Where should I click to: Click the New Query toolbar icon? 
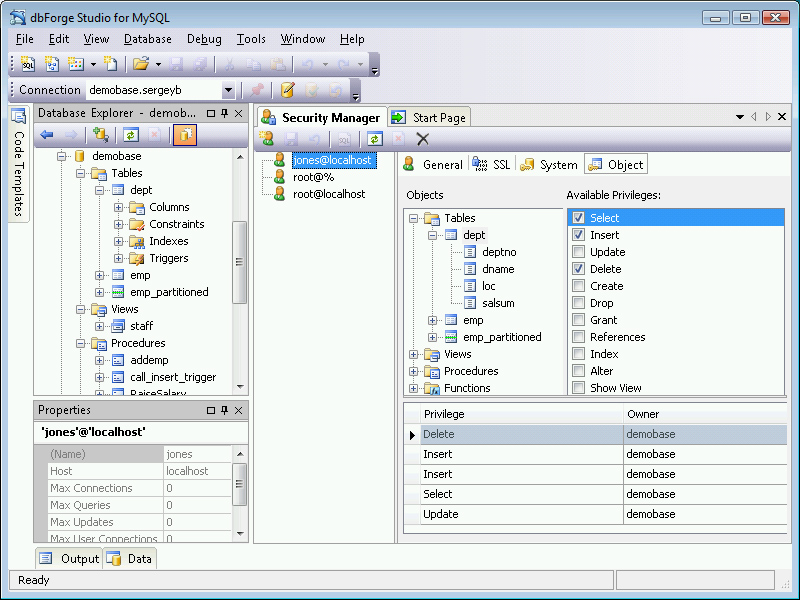[x=52, y=64]
